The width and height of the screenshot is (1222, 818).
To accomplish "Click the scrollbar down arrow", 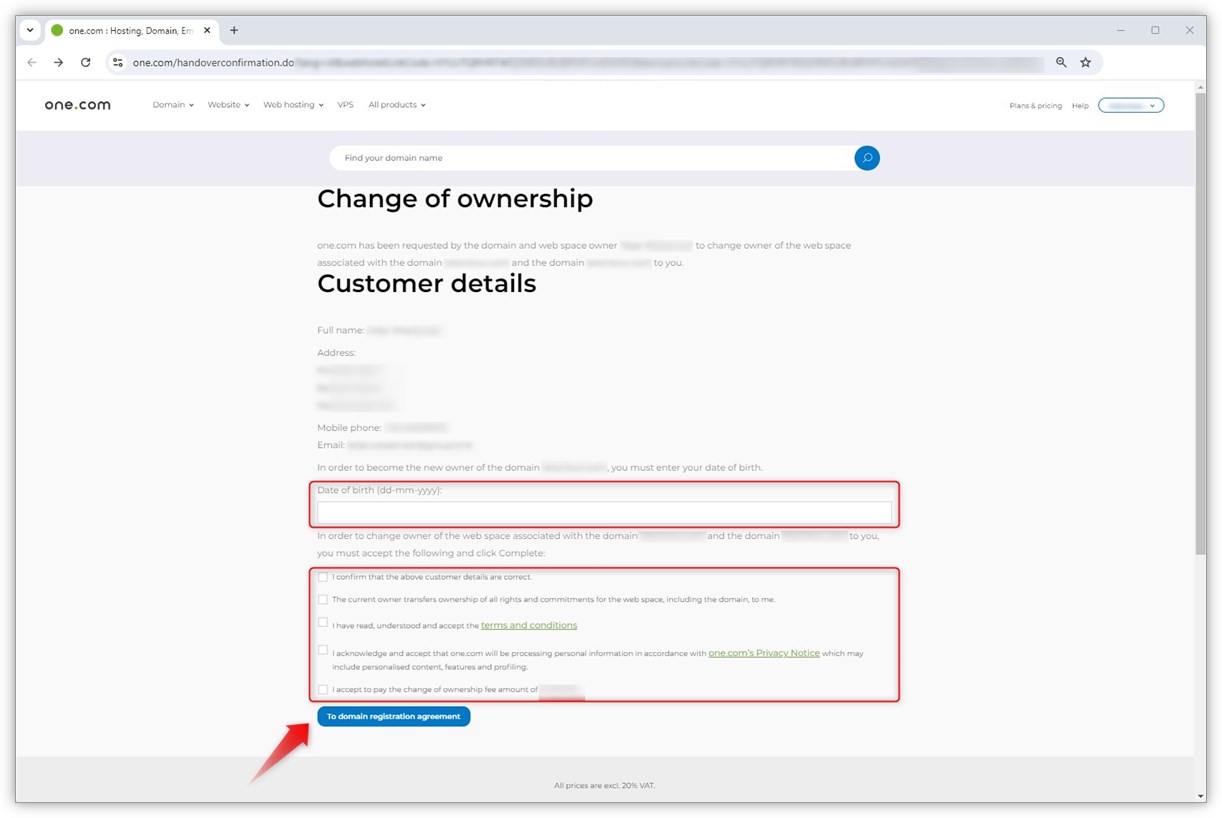I will click(x=1200, y=796).
